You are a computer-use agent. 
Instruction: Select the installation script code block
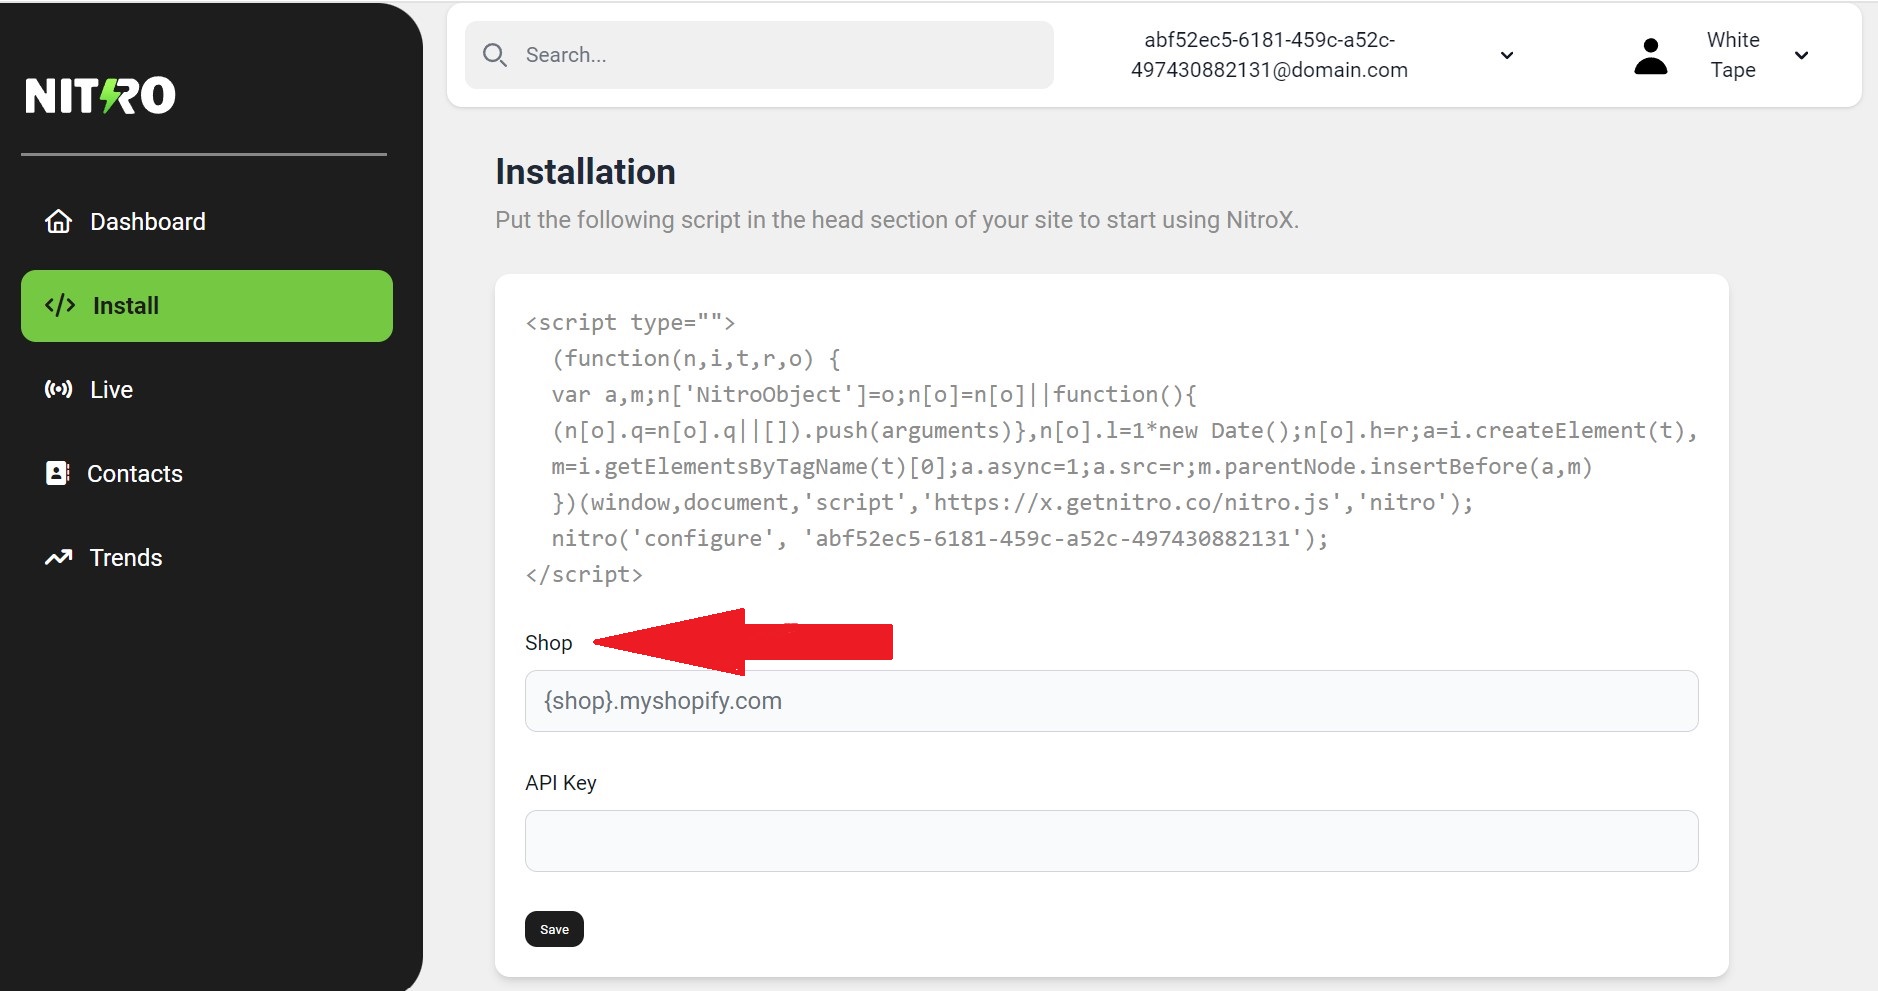pyautogui.click(x=1100, y=448)
